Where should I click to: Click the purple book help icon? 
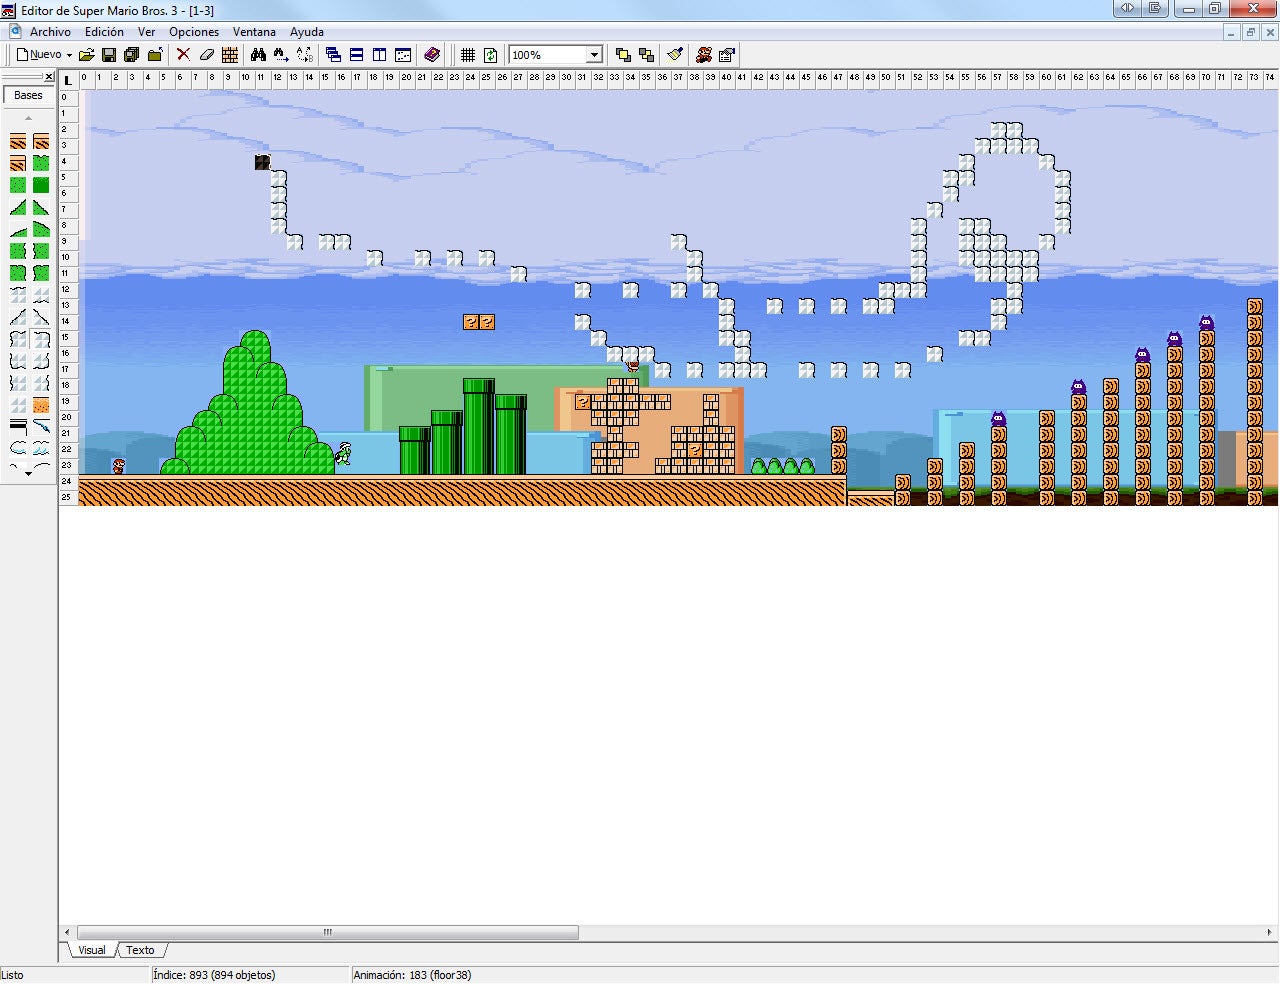pyautogui.click(x=432, y=55)
